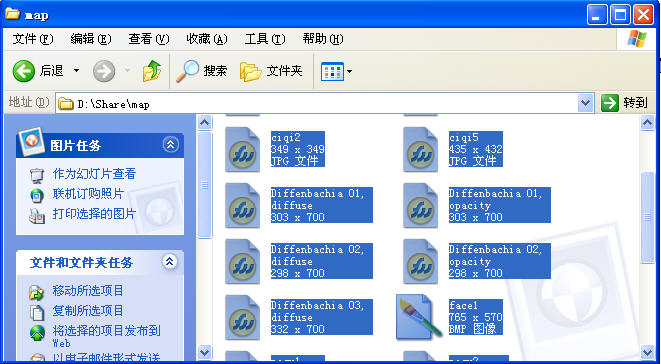
Task: Collapse the Picture Tasks panel
Action: pyautogui.click(x=170, y=145)
